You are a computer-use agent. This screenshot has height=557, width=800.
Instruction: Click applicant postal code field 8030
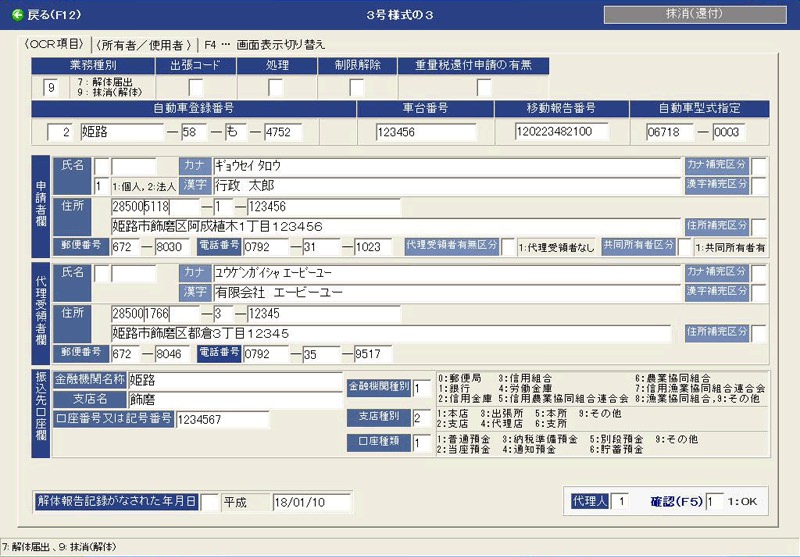[x=172, y=247]
